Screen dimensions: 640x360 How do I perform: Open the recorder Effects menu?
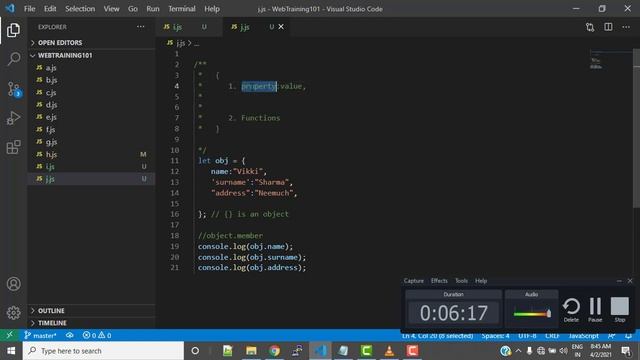click(x=439, y=280)
